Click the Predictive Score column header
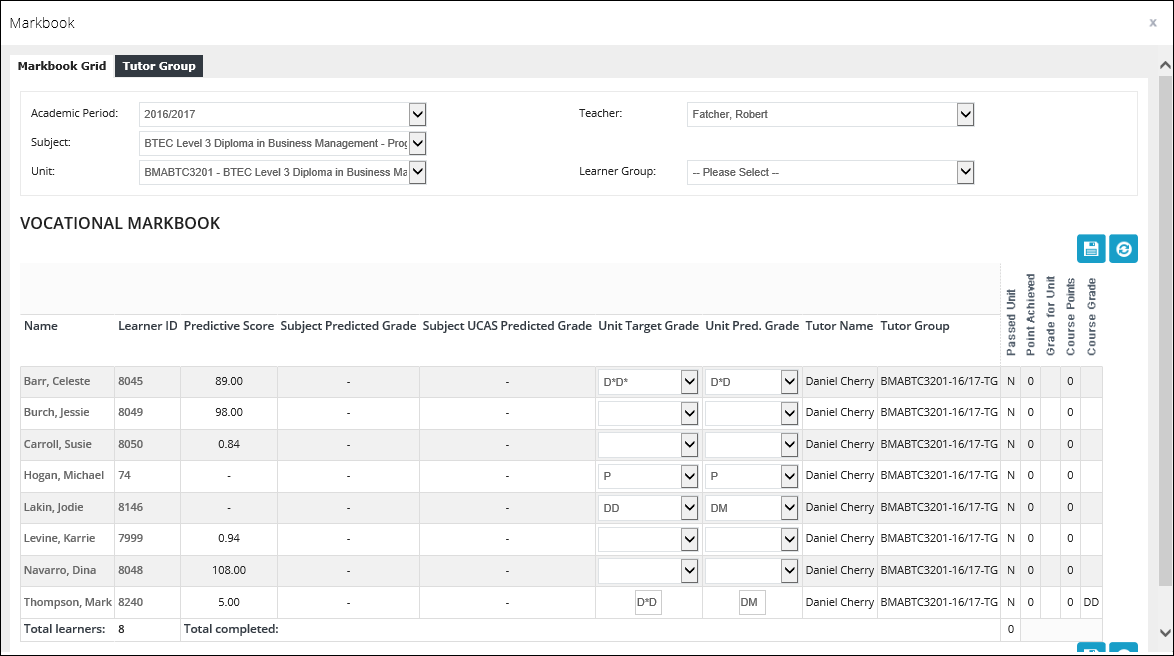This screenshot has height=656, width=1174. click(229, 326)
